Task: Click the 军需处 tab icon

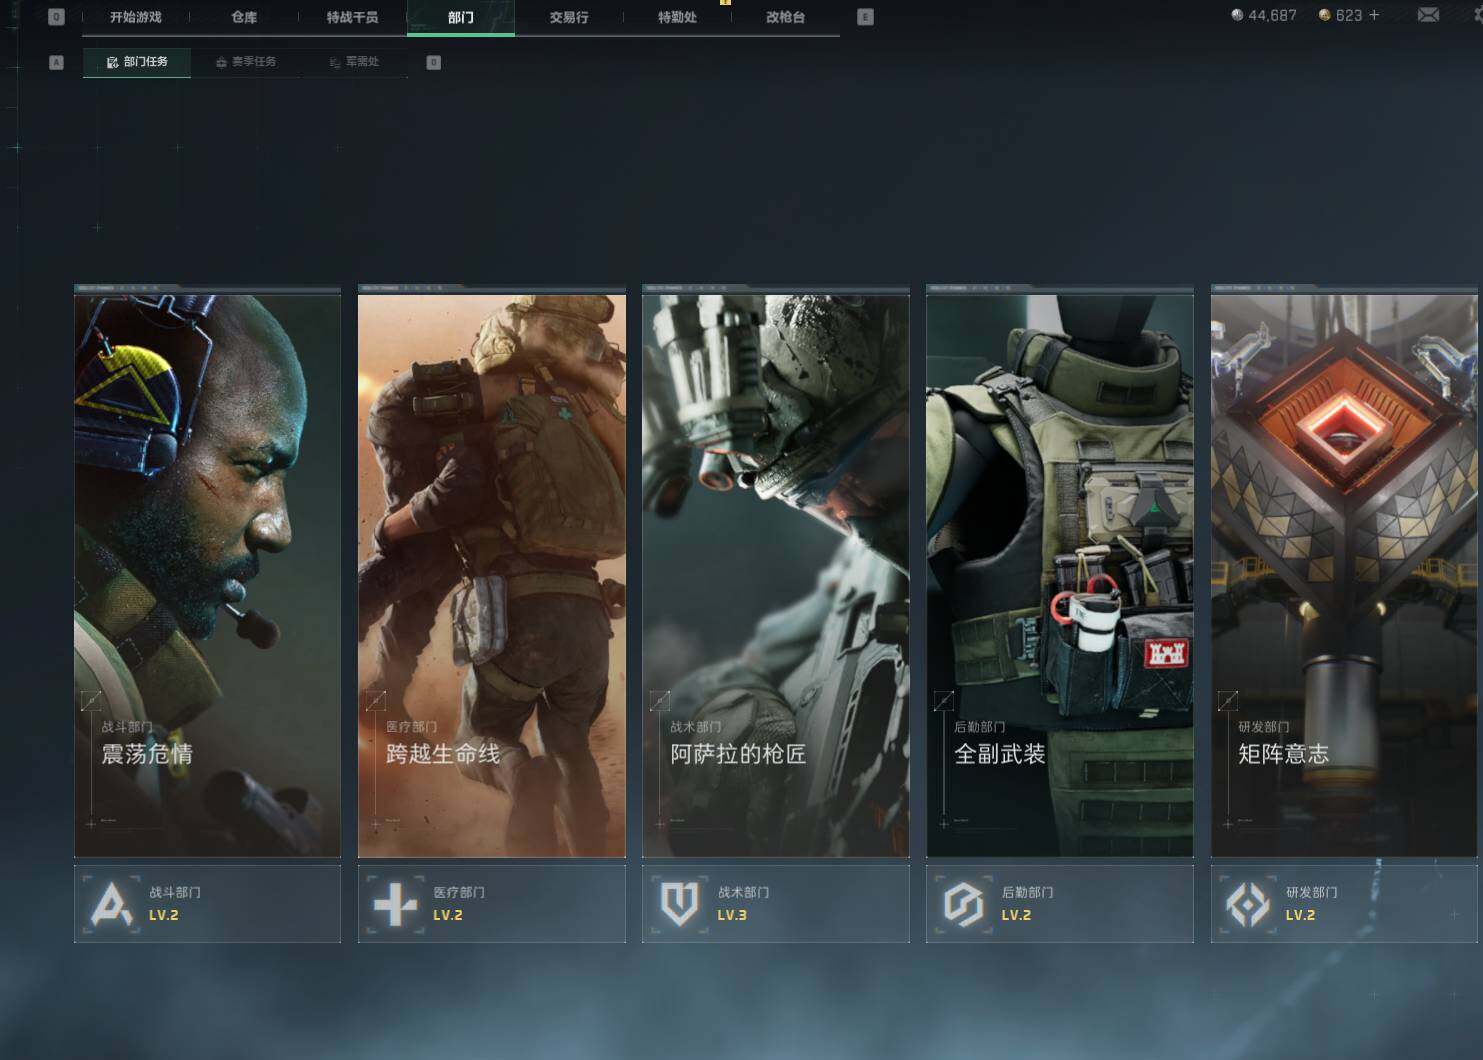Action: (x=336, y=63)
